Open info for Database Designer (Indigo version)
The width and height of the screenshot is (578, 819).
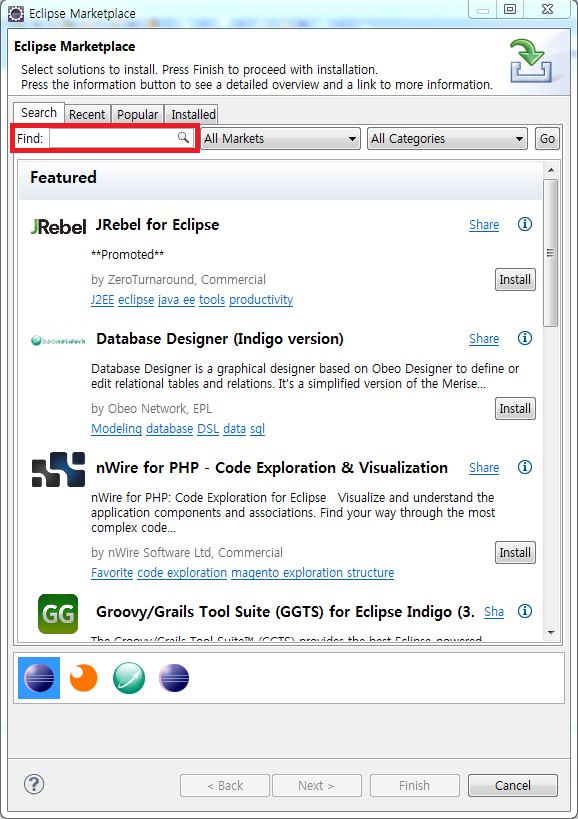click(x=525, y=338)
